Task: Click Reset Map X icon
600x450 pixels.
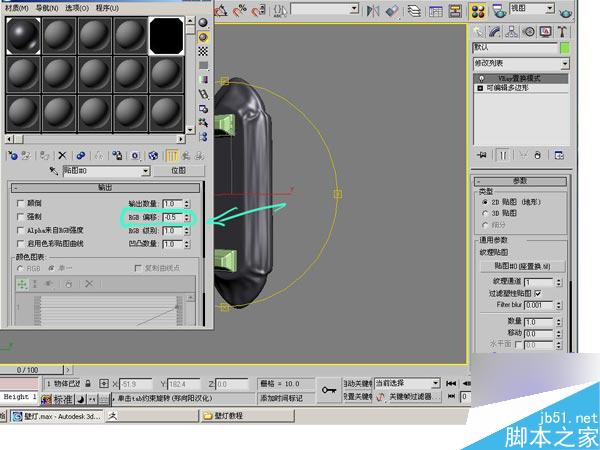Action: coord(62,156)
